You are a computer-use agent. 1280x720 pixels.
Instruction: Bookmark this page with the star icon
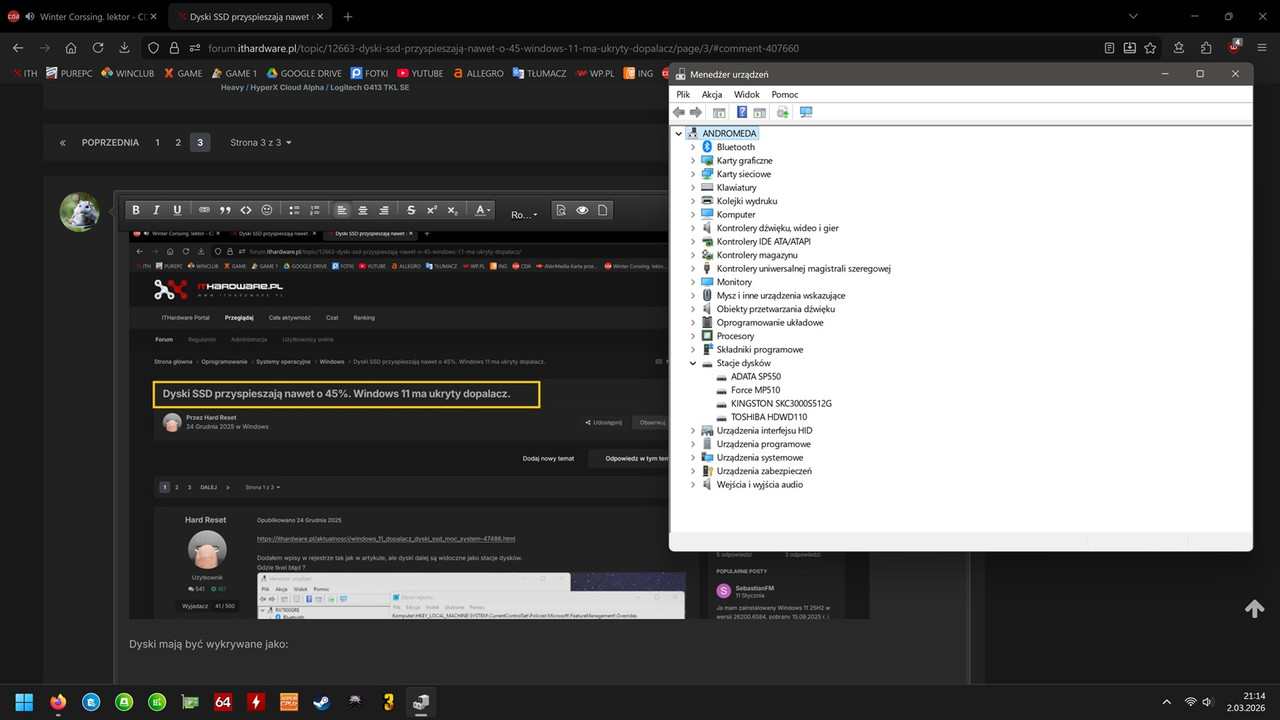tap(1151, 48)
